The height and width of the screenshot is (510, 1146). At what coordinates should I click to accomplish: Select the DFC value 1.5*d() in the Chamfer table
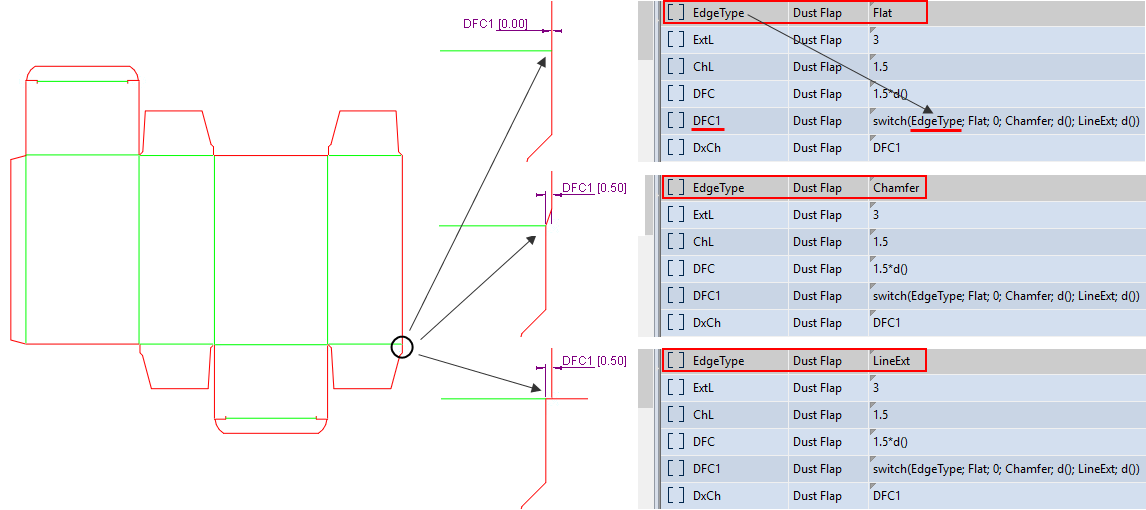pyautogui.click(x=890, y=269)
